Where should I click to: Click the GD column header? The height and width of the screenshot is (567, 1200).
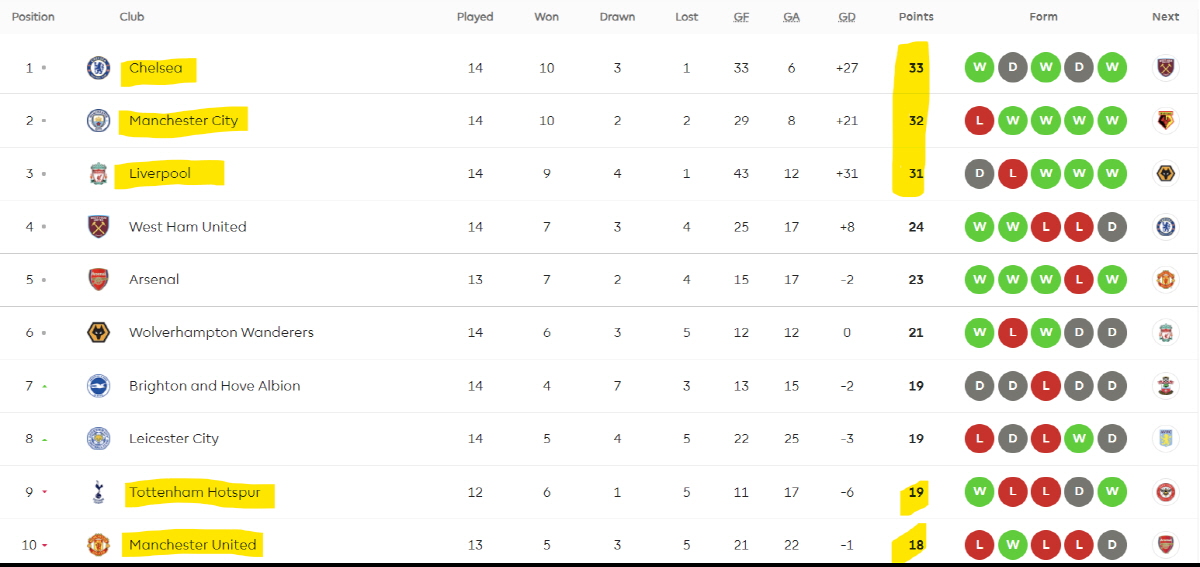[846, 17]
